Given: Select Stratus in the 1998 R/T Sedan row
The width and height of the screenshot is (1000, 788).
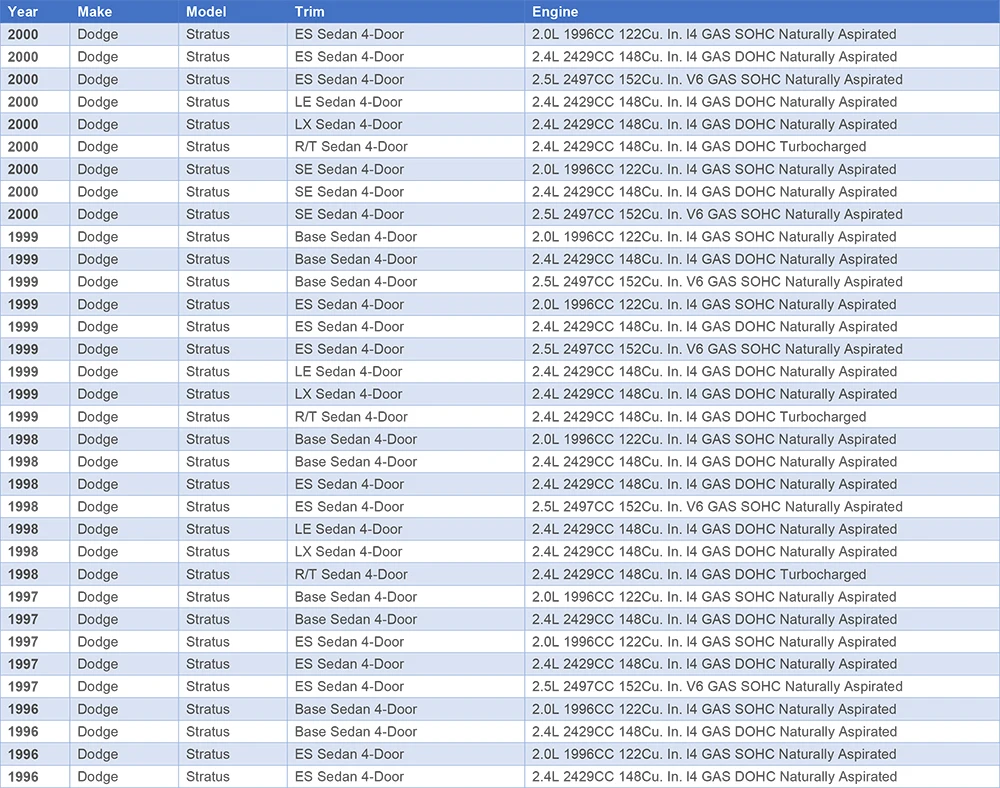Looking at the screenshot, I should pos(233,574).
